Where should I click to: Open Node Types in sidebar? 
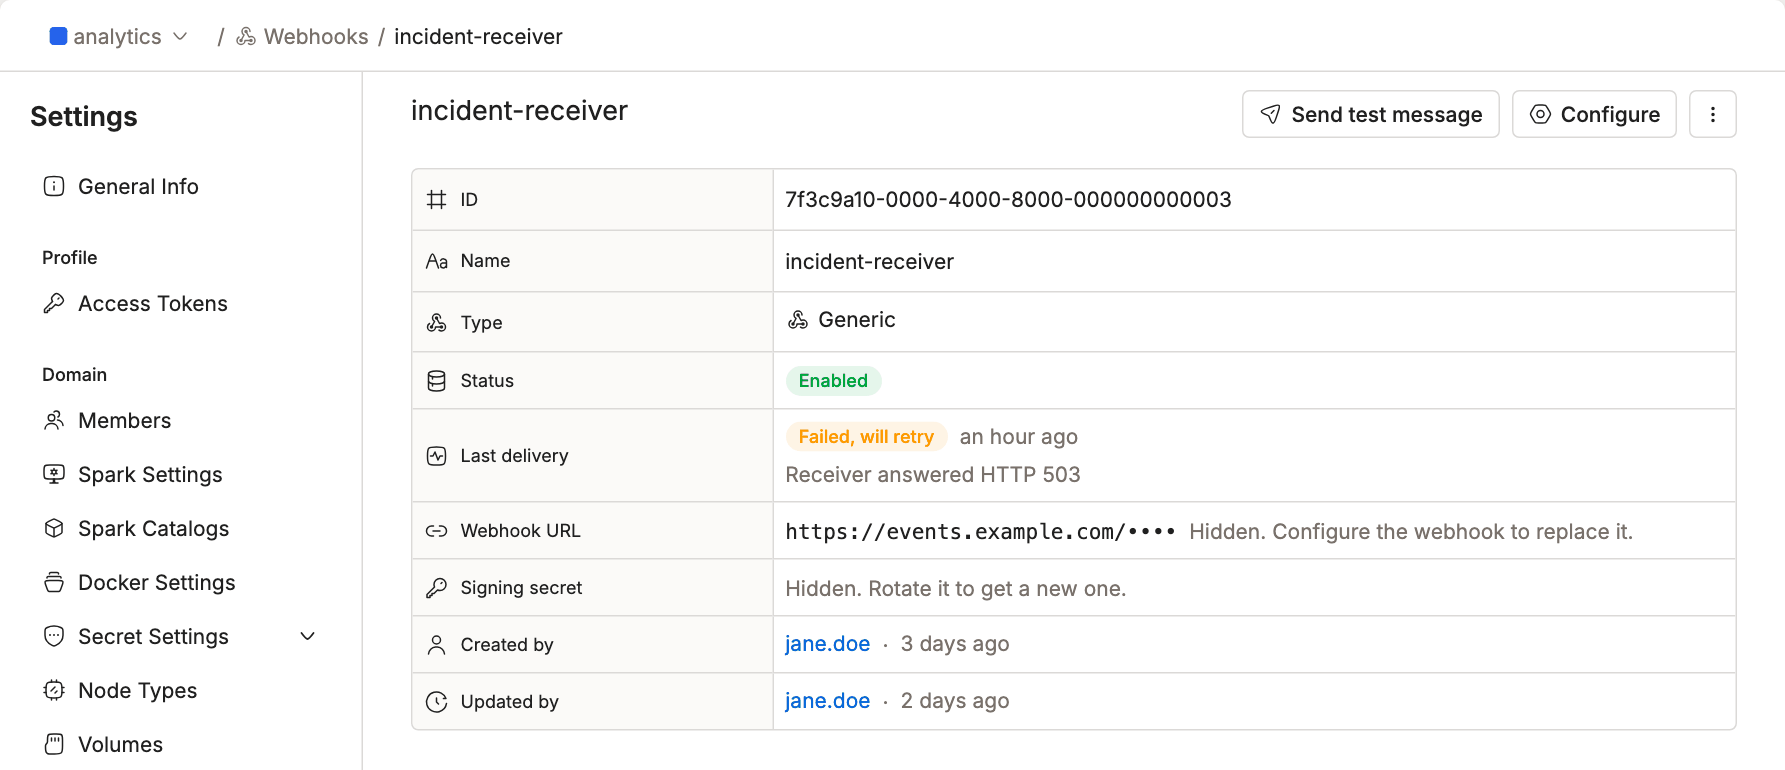pos(138,691)
